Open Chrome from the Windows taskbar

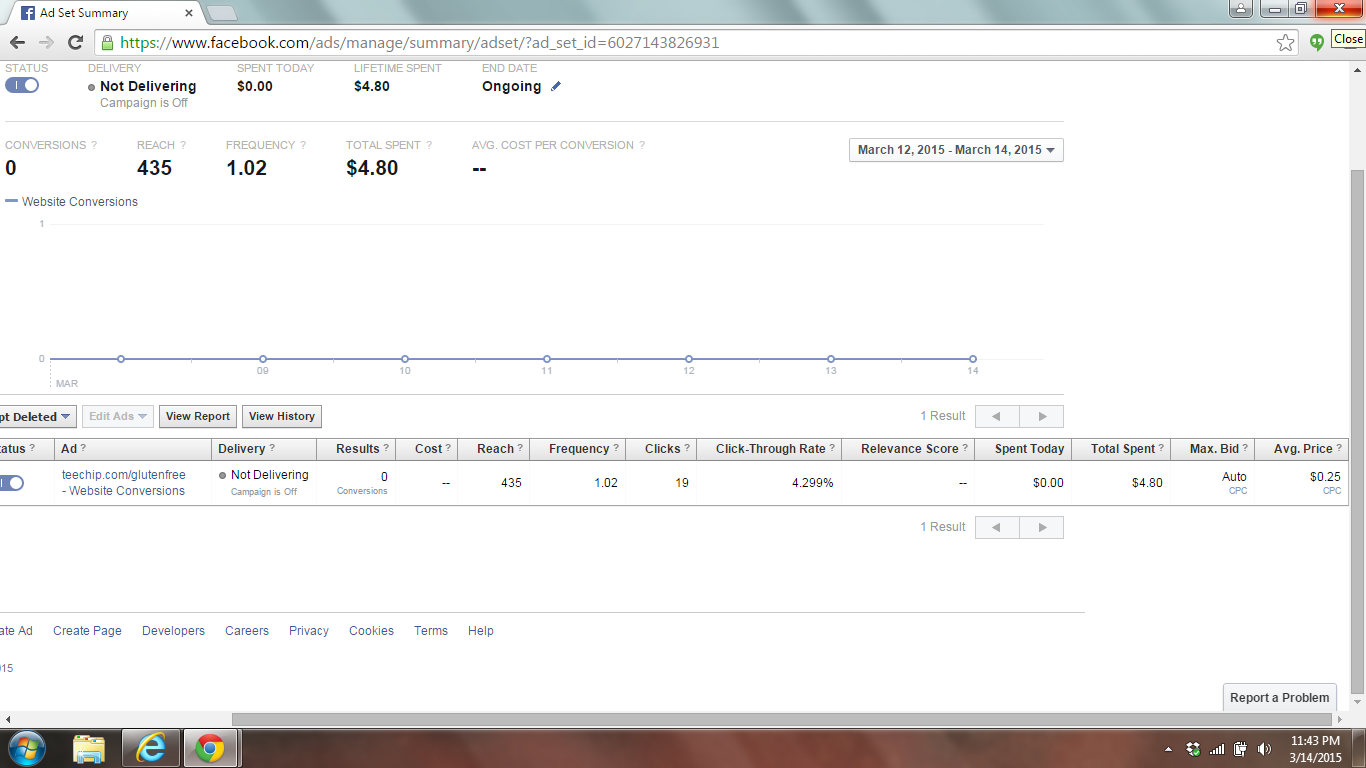[x=210, y=748]
